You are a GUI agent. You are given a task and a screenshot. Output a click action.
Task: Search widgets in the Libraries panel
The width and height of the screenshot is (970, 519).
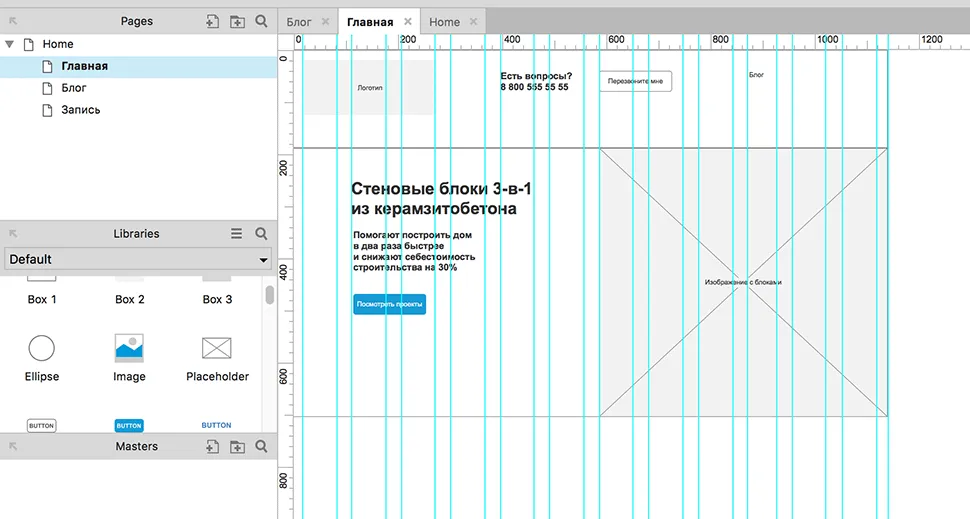(261, 233)
